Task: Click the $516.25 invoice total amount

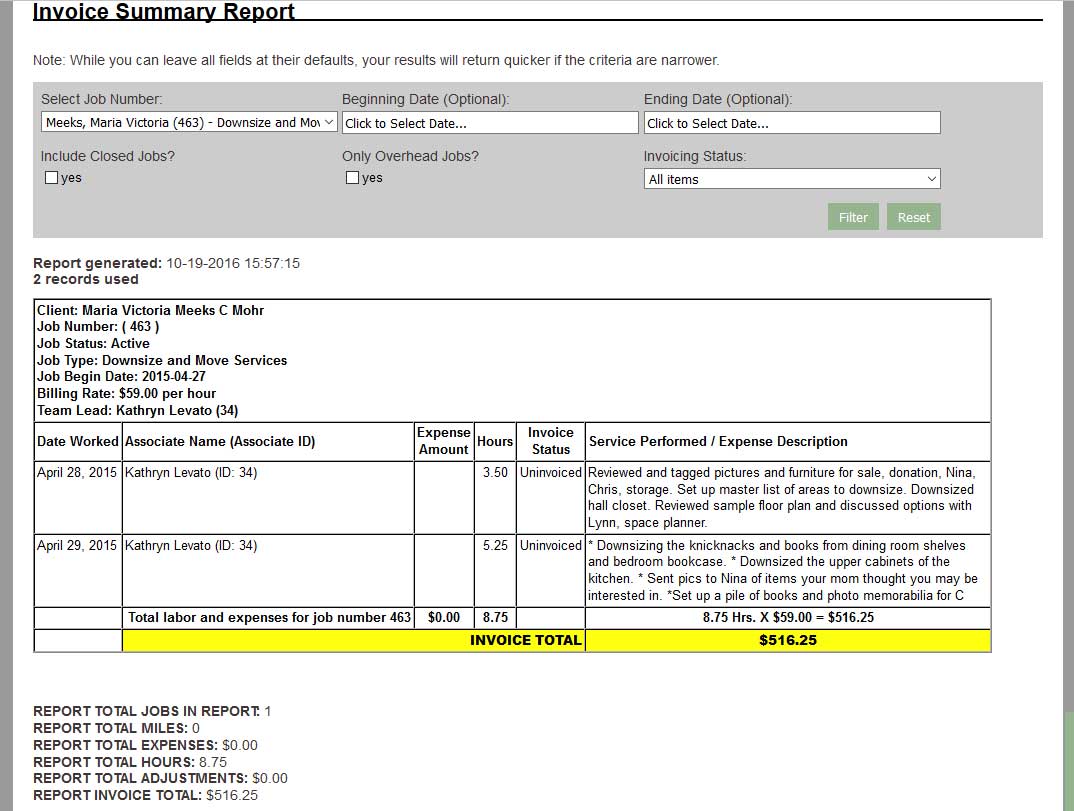Action: (x=787, y=640)
